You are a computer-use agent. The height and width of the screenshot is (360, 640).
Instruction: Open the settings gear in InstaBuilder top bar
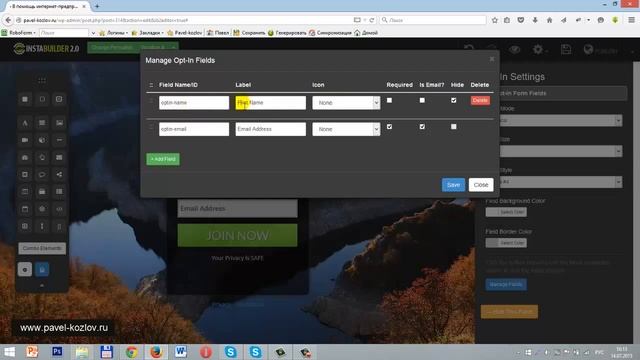(x=538, y=49)
